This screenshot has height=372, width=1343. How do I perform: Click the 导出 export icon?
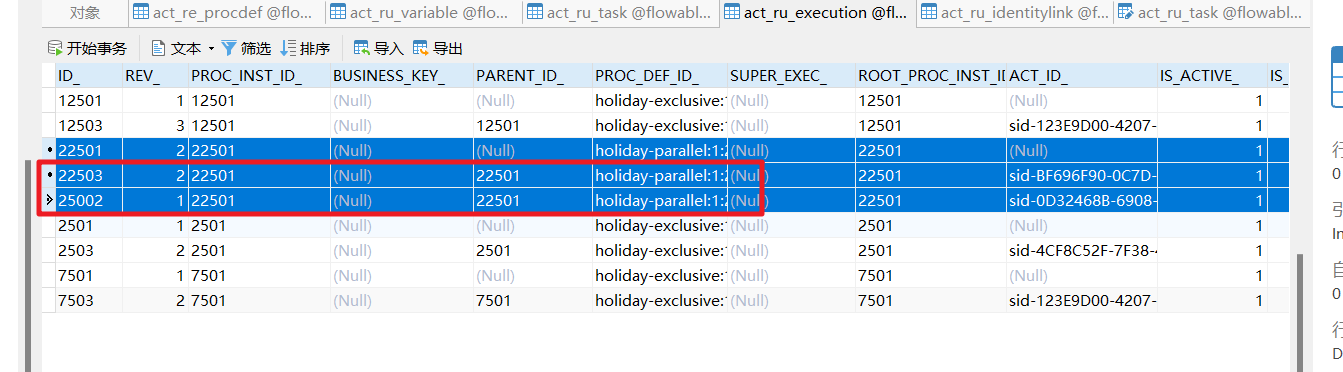click(x=421, y=48)
